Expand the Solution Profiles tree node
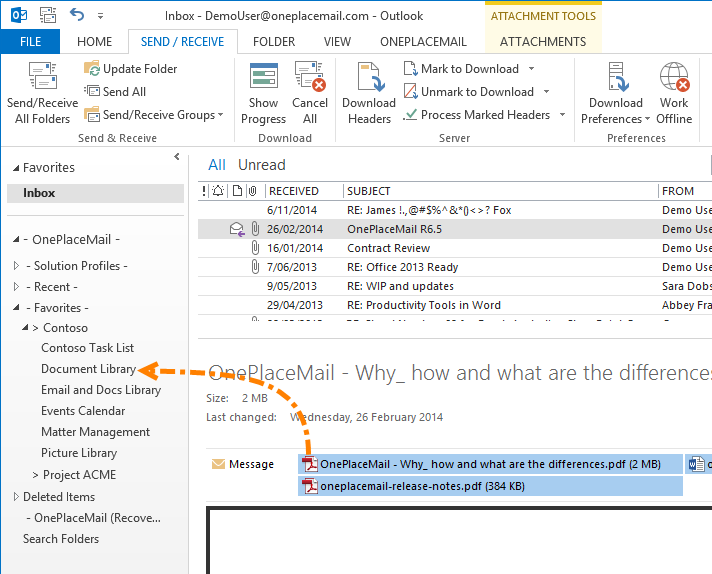Image resolution: width=712 pixels, height=574 pixels. coord(16,266)
